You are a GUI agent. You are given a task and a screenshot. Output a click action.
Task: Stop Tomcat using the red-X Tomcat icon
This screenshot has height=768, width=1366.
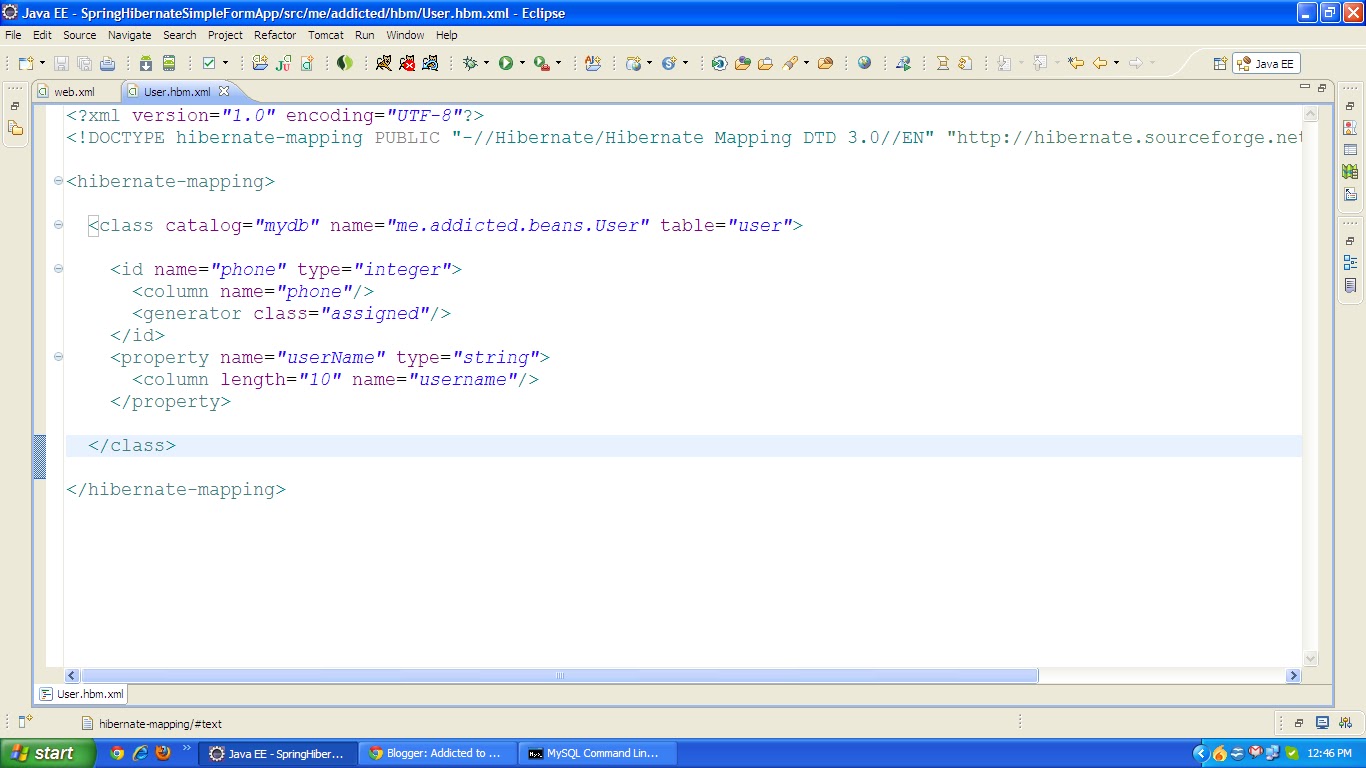[409, 62]
